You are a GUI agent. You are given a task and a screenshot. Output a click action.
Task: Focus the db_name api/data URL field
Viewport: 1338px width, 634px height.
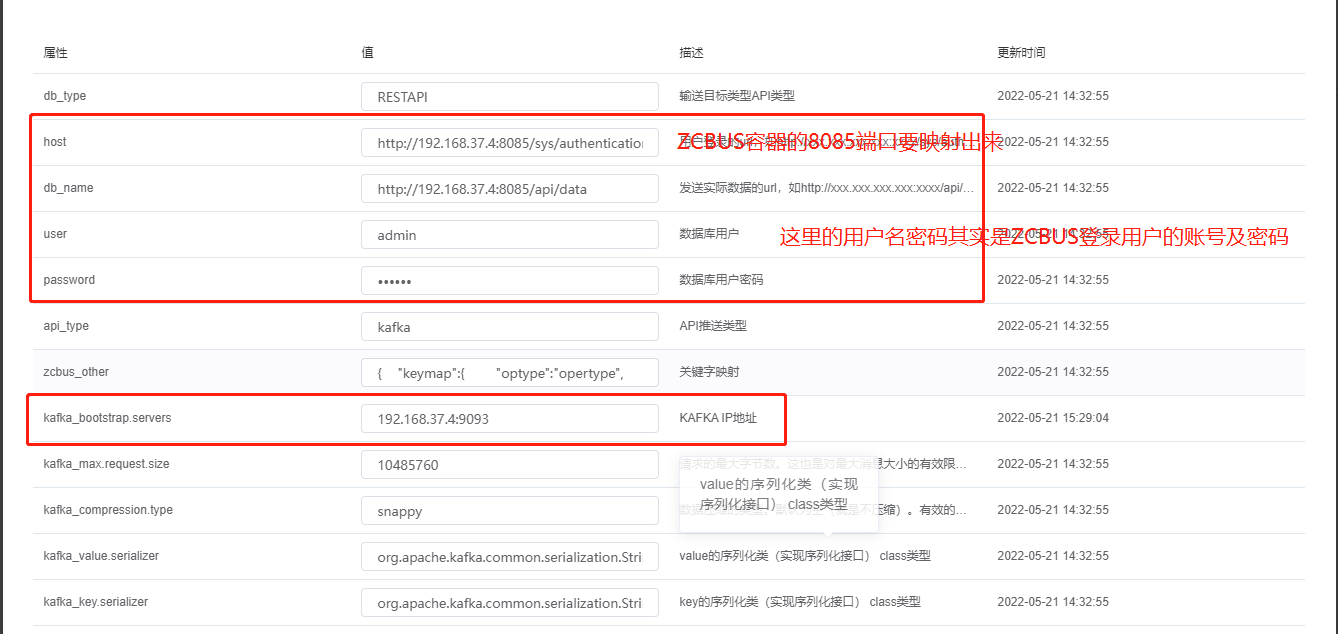click(x=509, y=189)
